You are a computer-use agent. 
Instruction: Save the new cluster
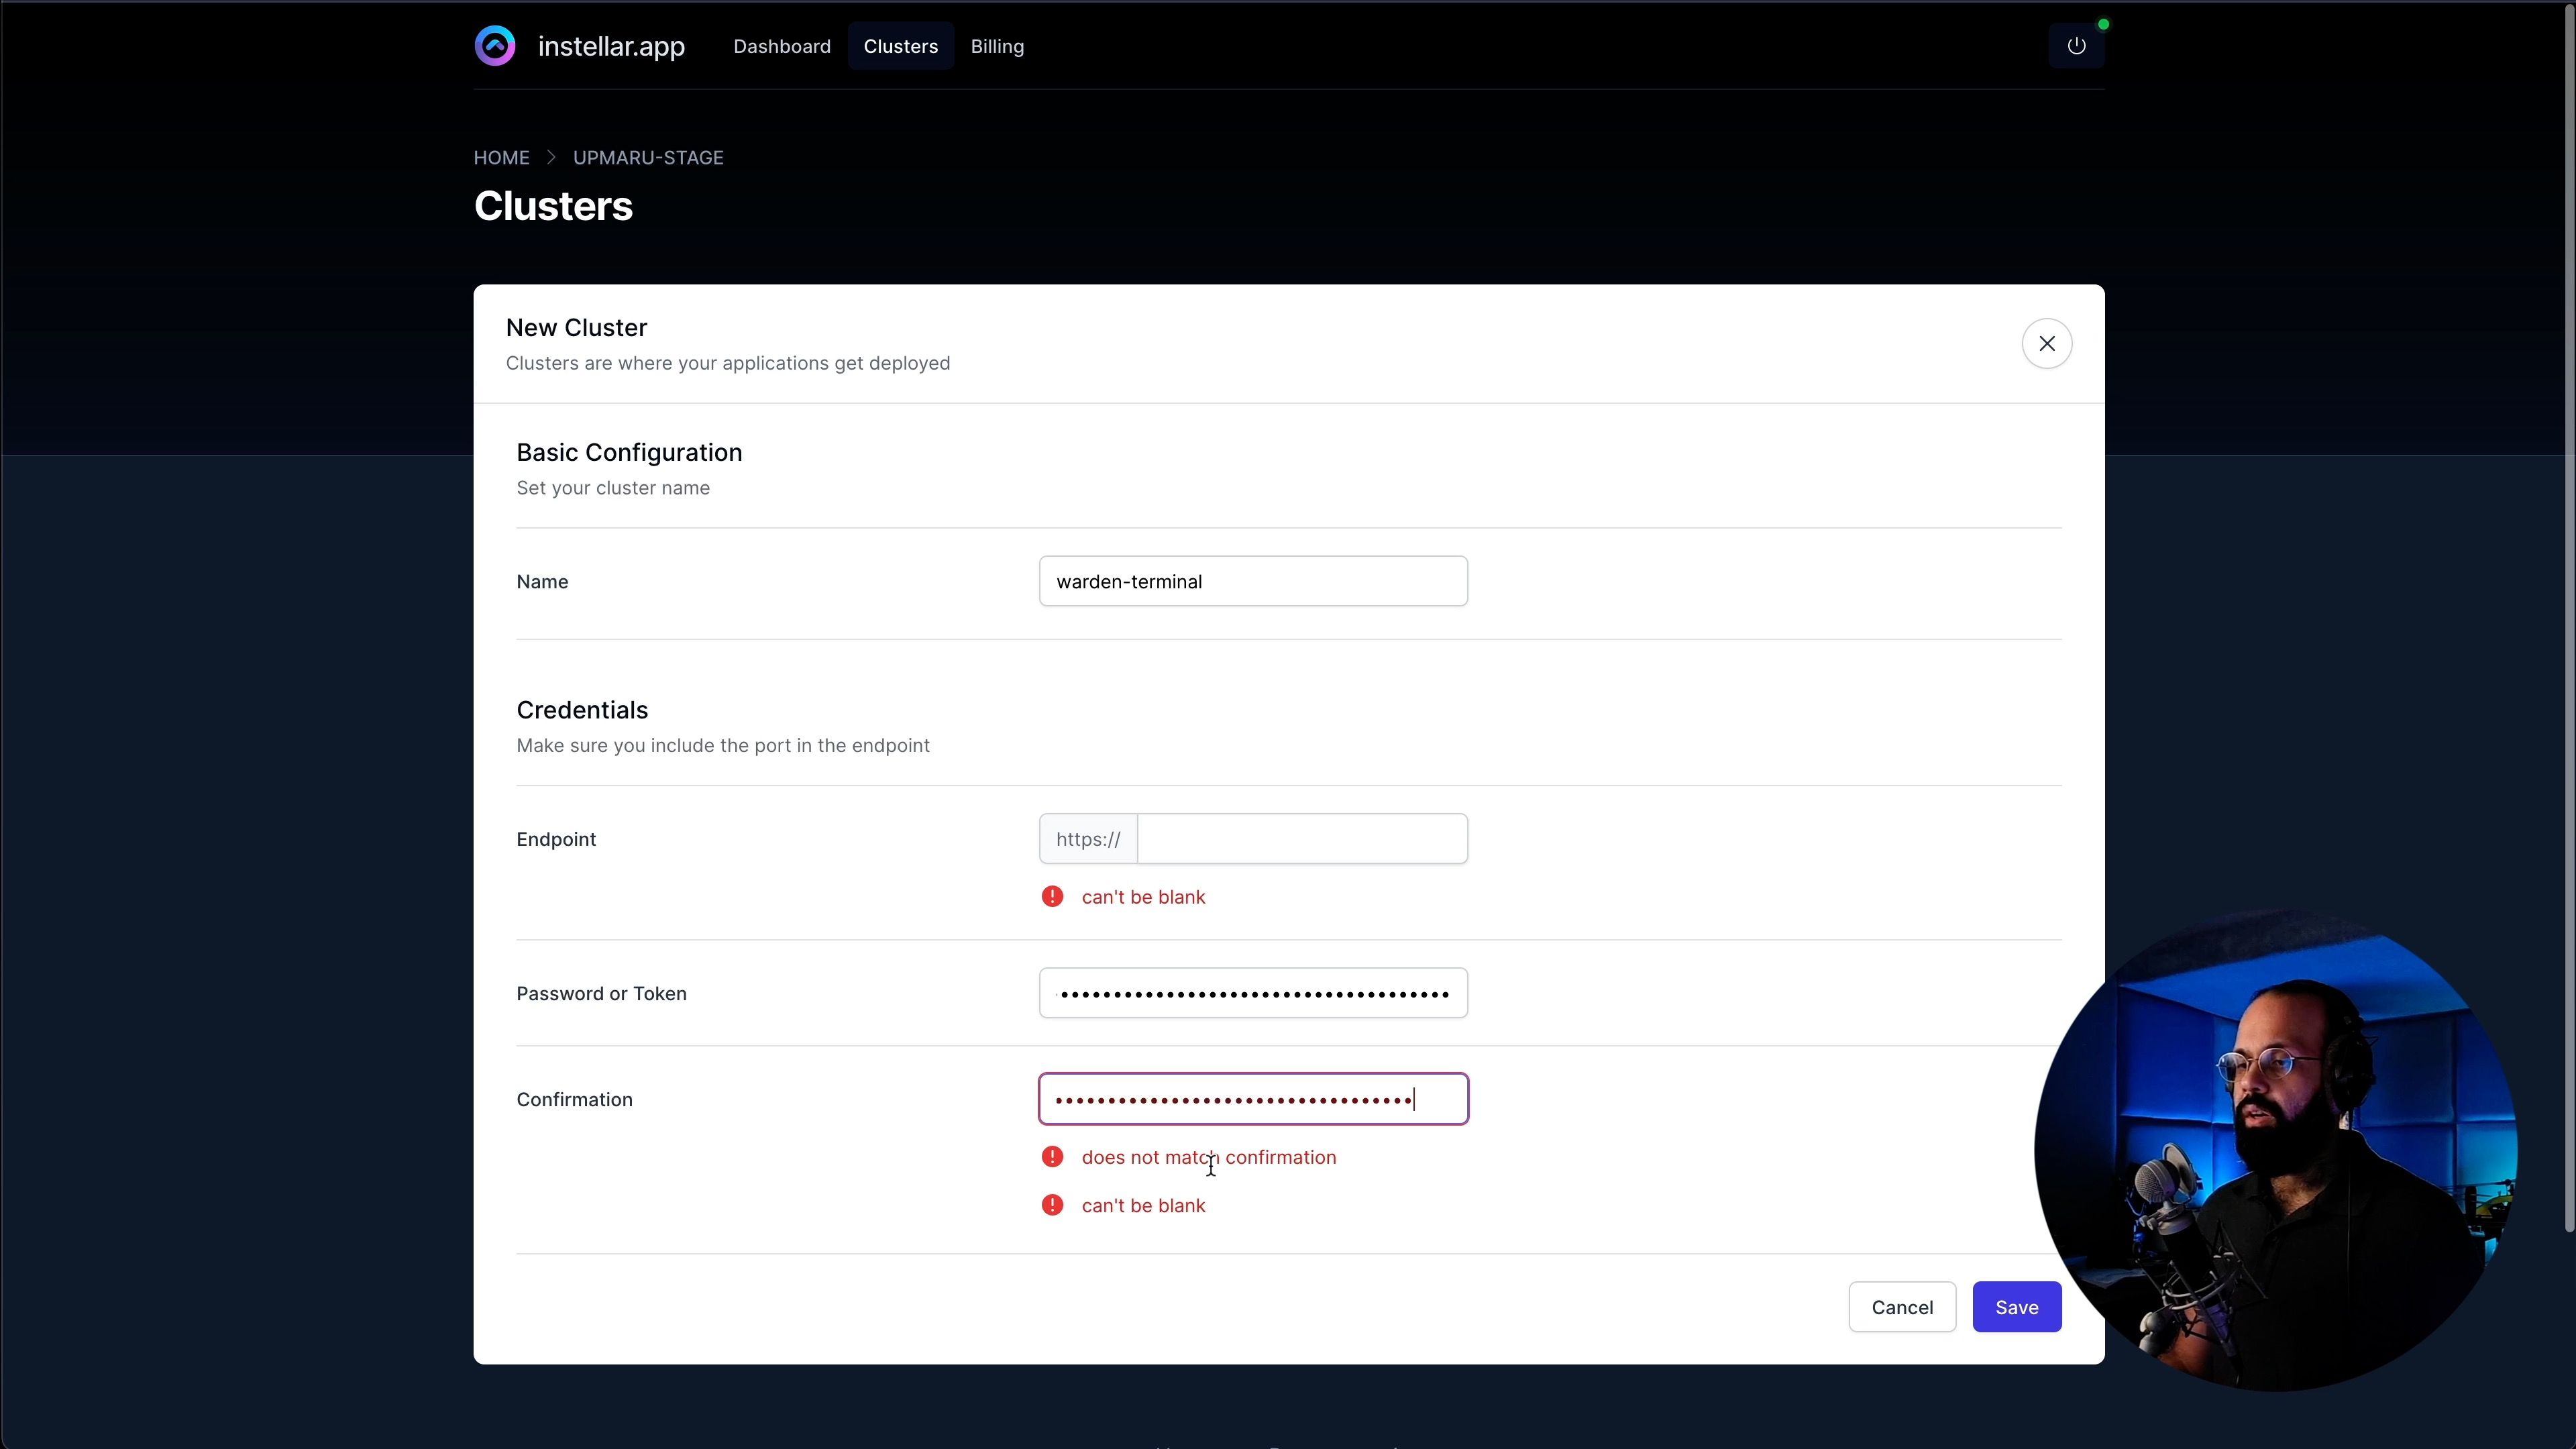(x=2016, y=1307)
